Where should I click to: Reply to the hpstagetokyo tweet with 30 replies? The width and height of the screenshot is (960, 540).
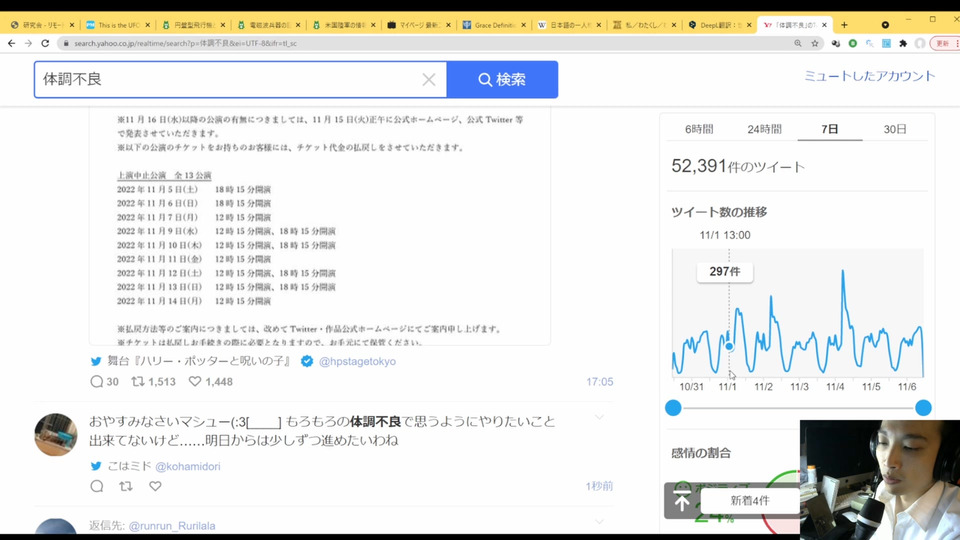(x=97, y=381)
